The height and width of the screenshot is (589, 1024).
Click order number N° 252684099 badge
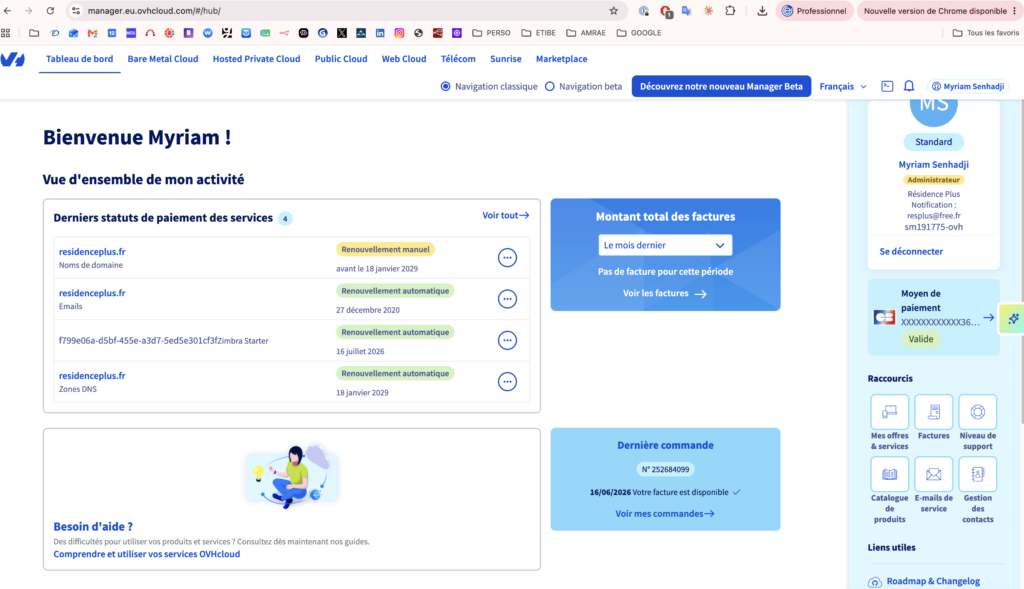665,470
